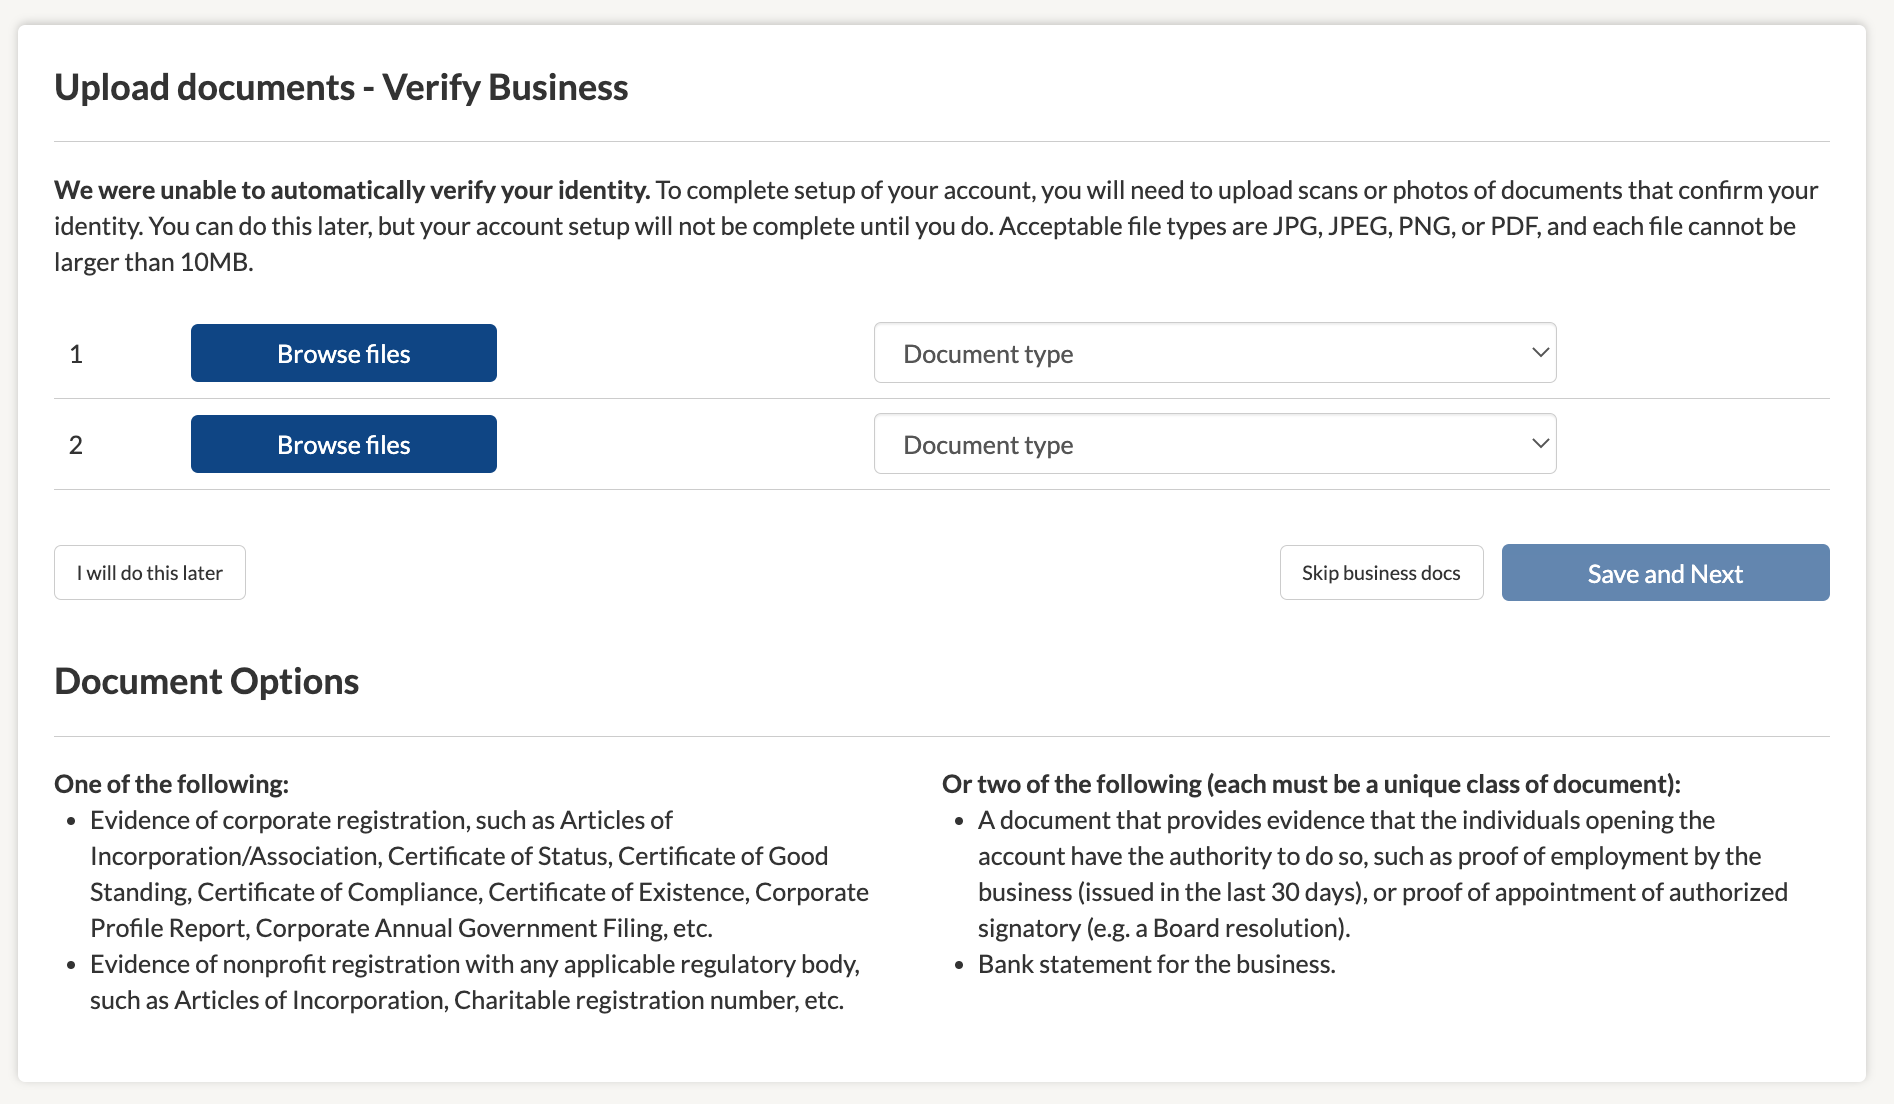Open the first Document type dropdown
1894x1104 pixels.
coord(1214,354)
